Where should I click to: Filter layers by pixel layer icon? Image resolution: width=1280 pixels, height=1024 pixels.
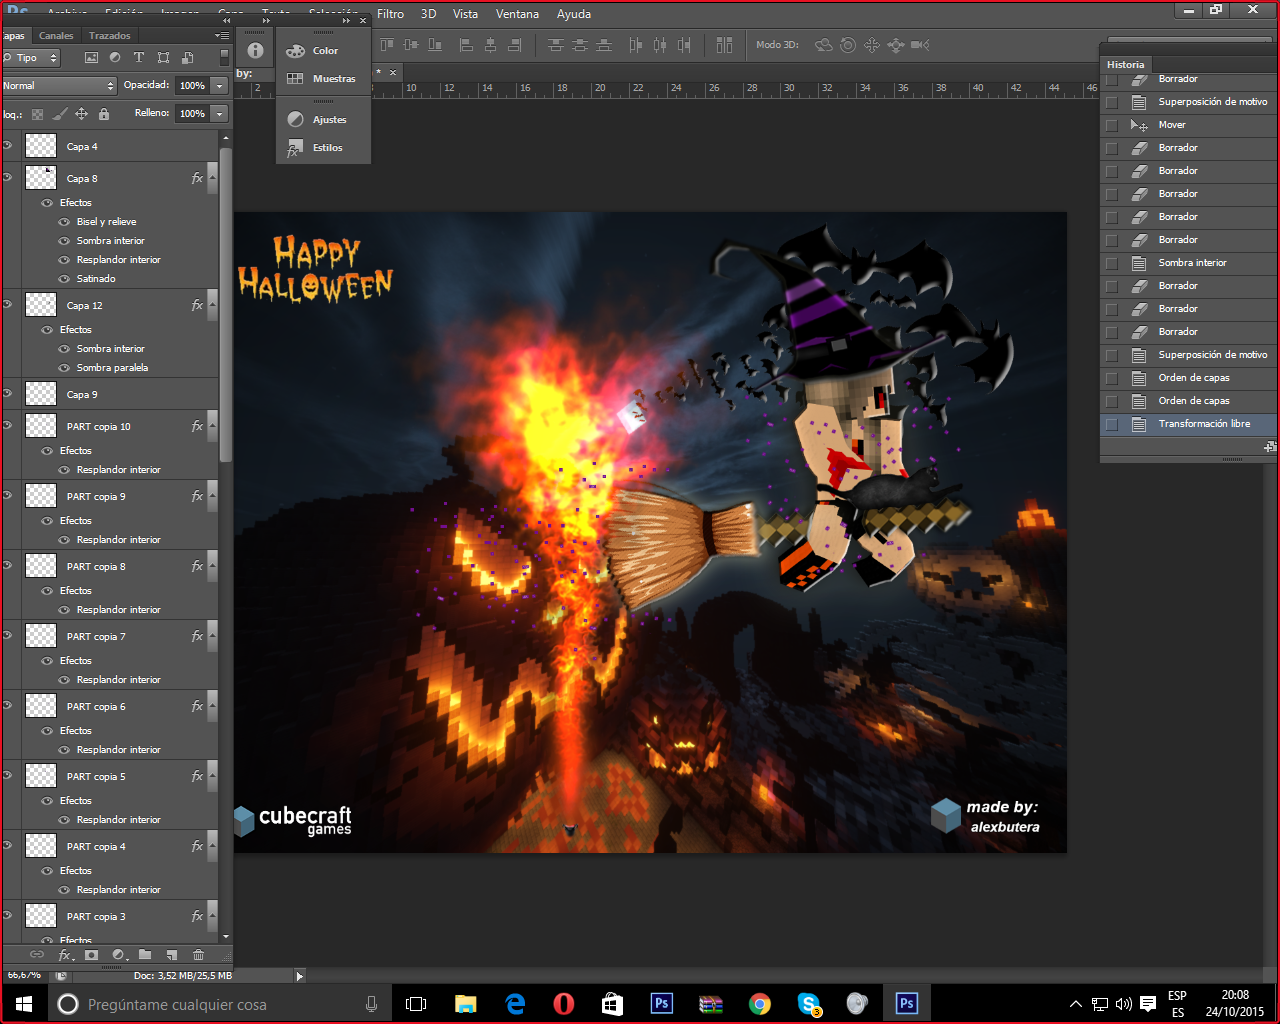[x=91, y=58]
